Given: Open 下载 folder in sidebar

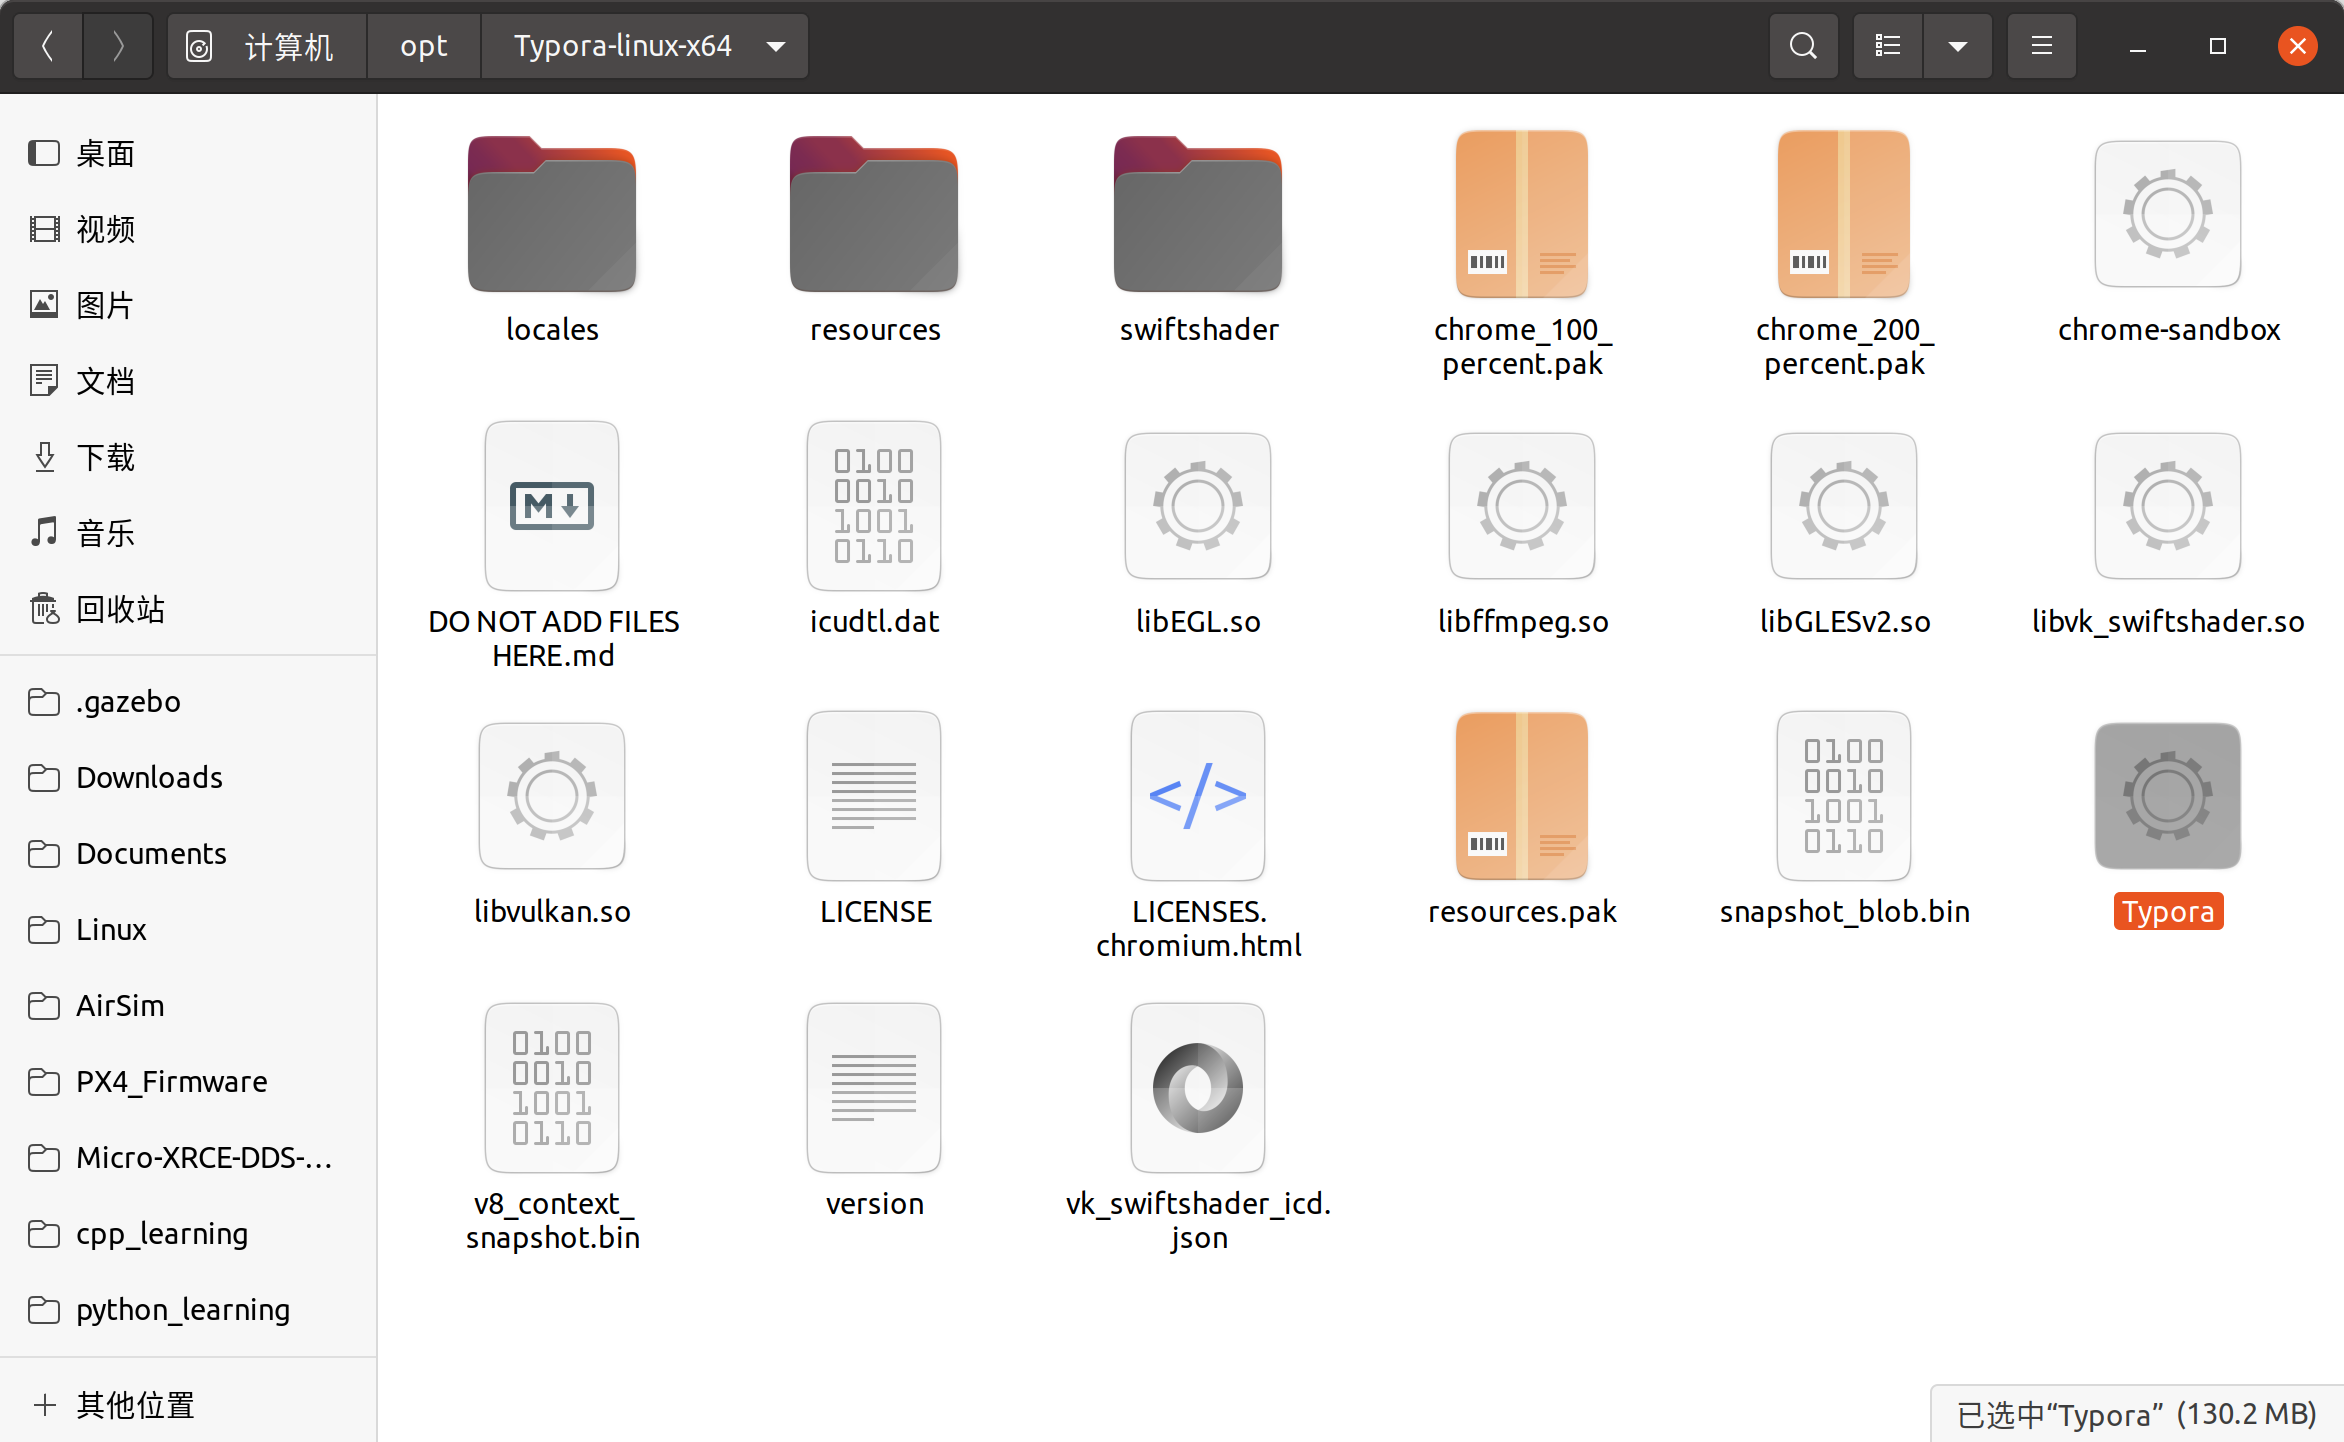Looking at the screenshot, I should (105, 457).
